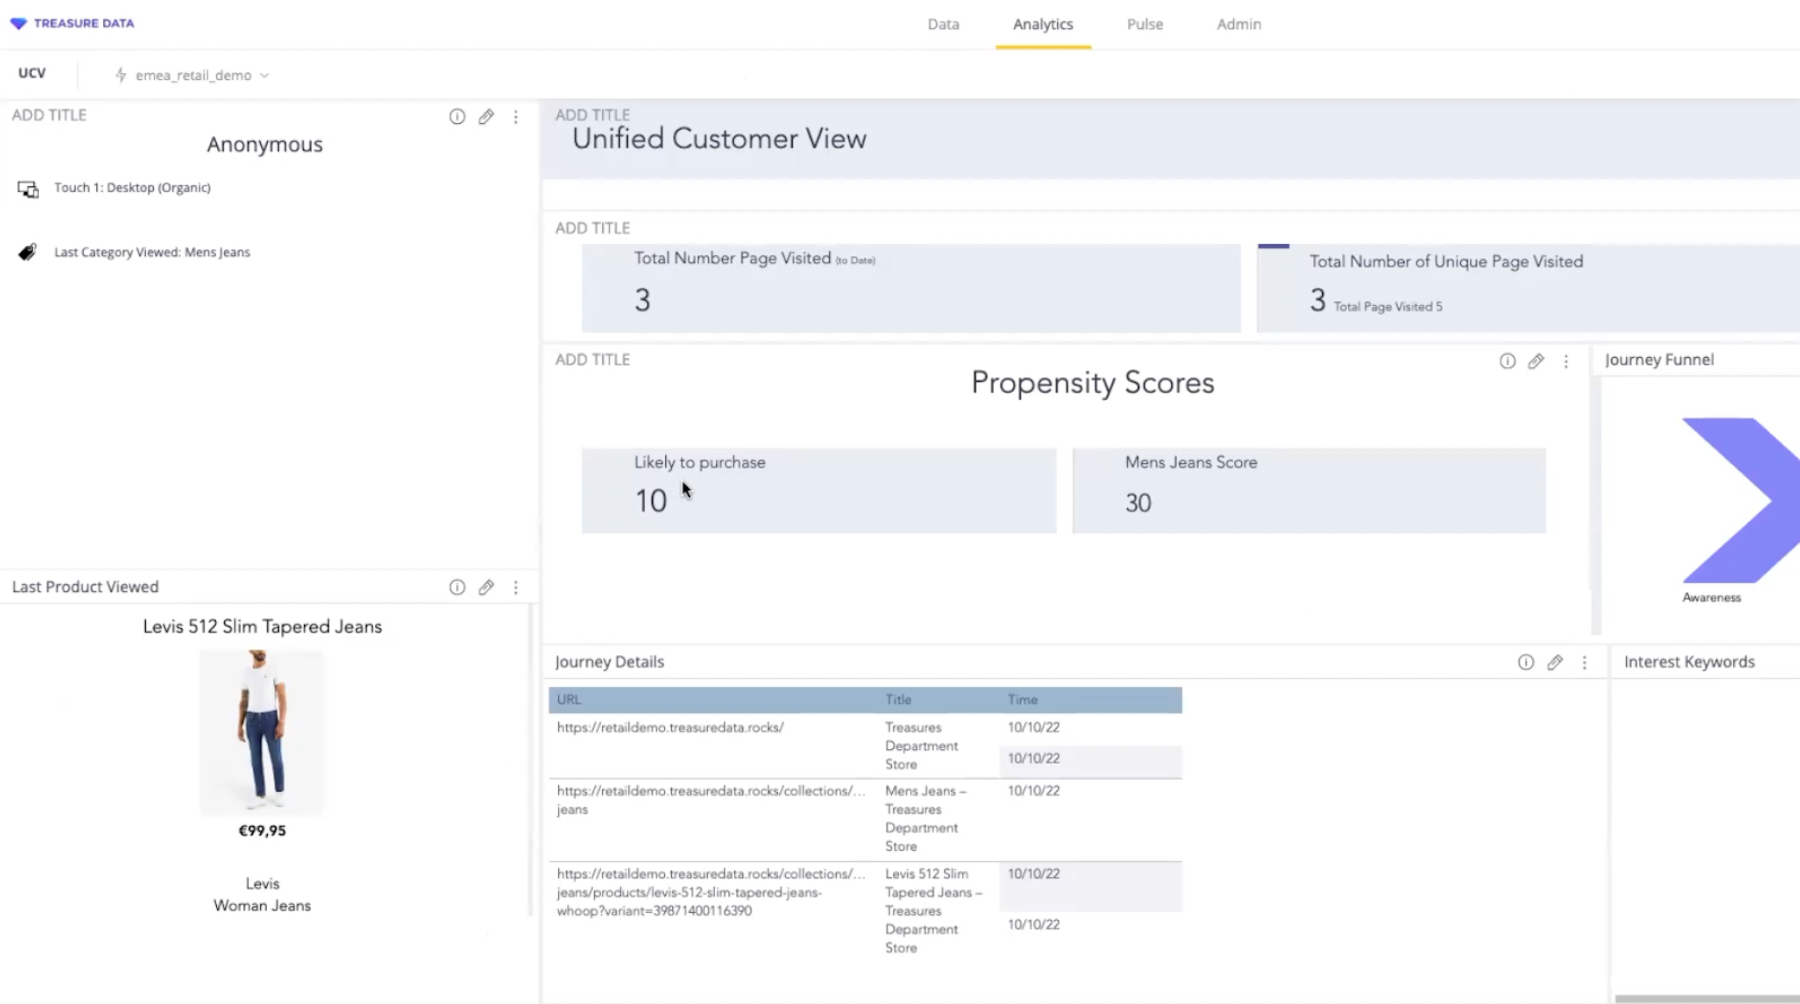This screenshot has height=1004, width=1800.
Task: Click the €99,95 price label
Action: (262, 831)
